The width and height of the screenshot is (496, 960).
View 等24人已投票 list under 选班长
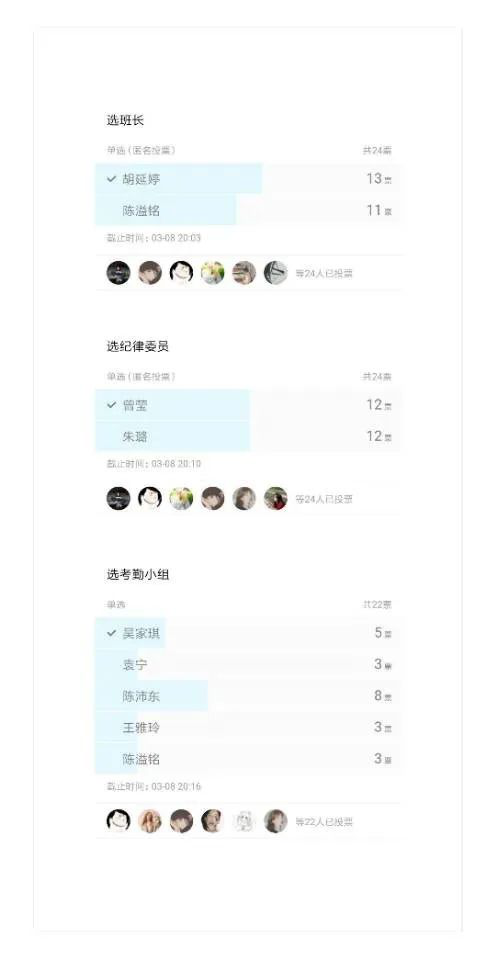point(324,273)
